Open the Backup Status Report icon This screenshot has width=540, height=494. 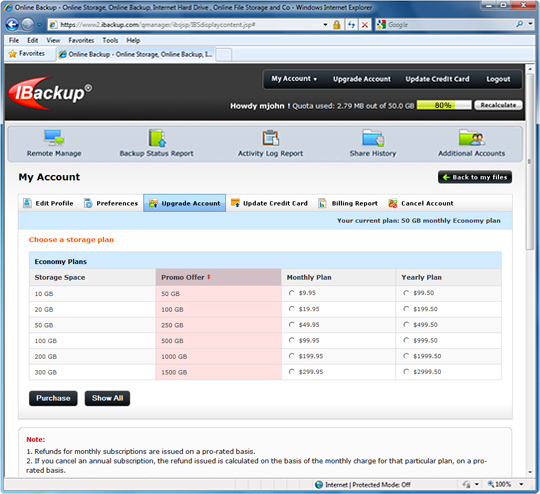coord(157,137)
